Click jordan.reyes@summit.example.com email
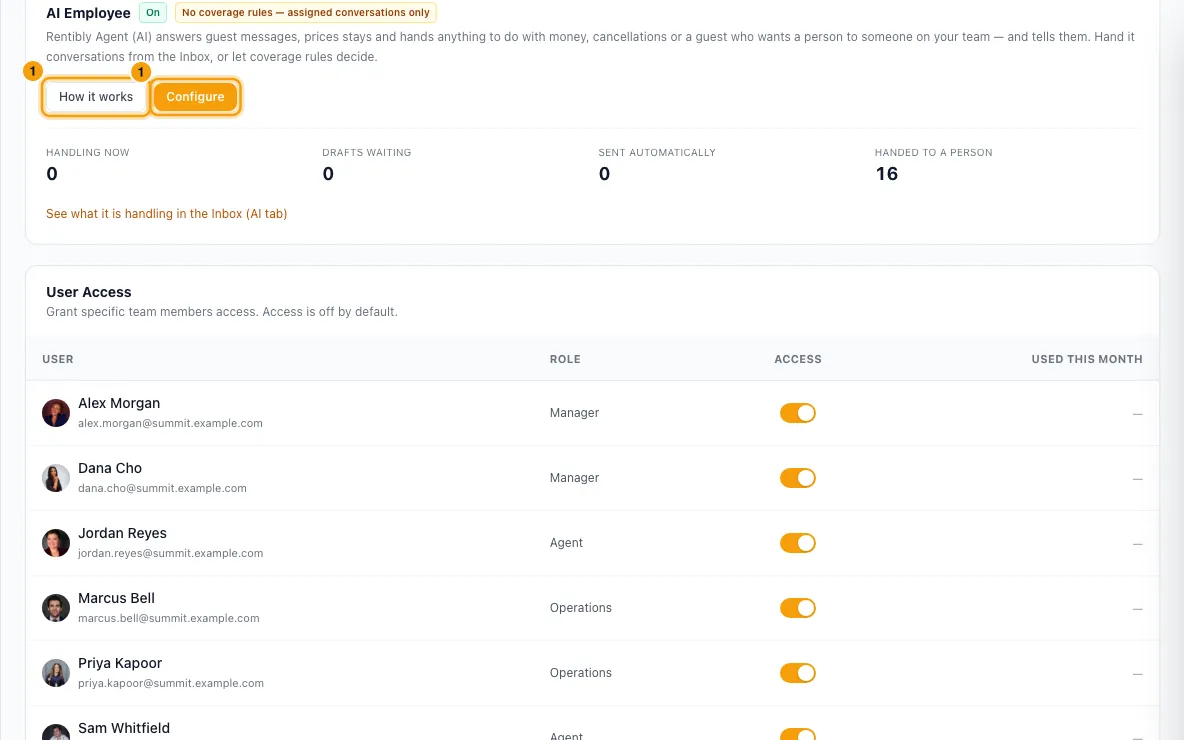The width and height of the screenshot is (1184, 740). pos(171,553)
